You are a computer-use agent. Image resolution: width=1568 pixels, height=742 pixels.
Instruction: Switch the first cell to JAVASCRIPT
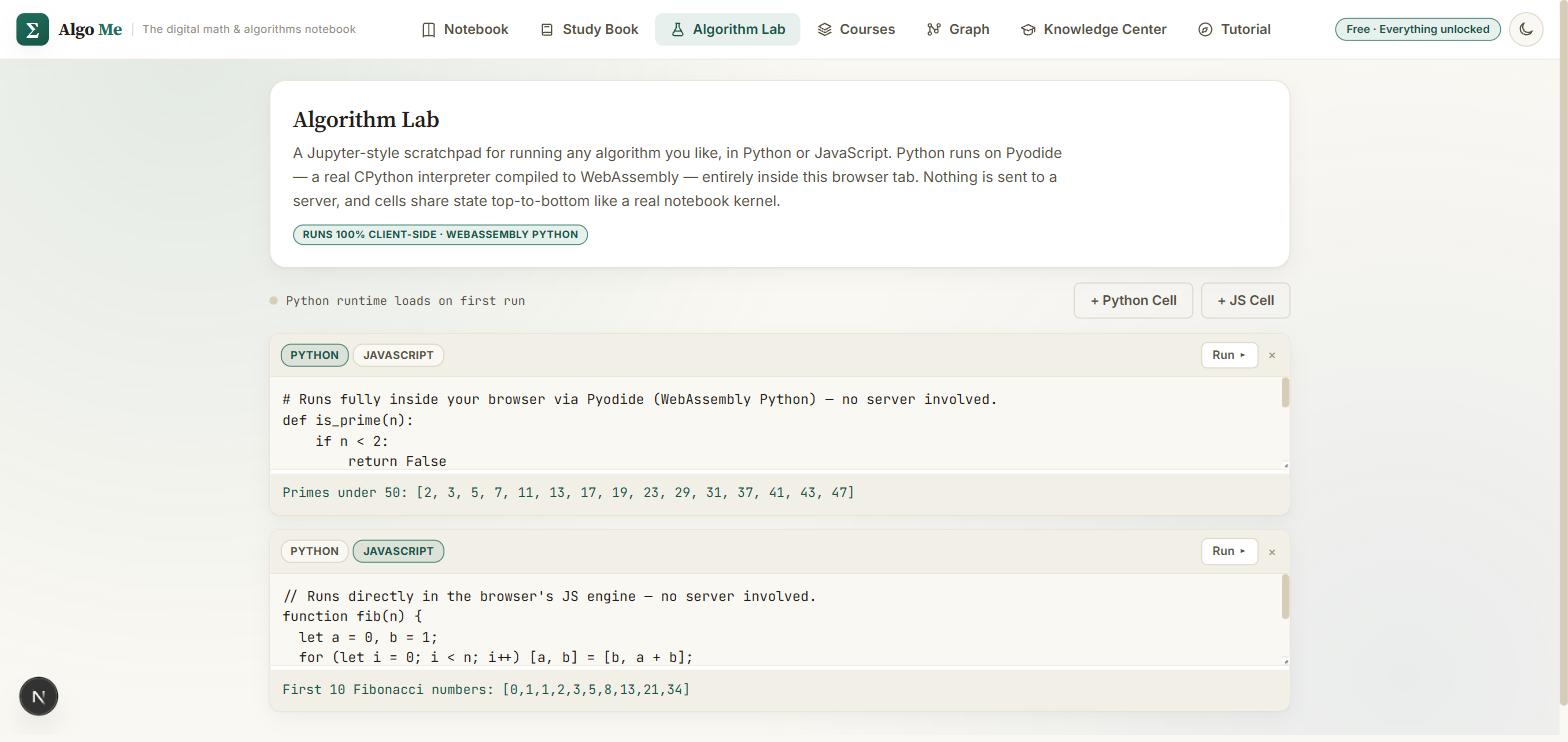[x=398, y=355]
